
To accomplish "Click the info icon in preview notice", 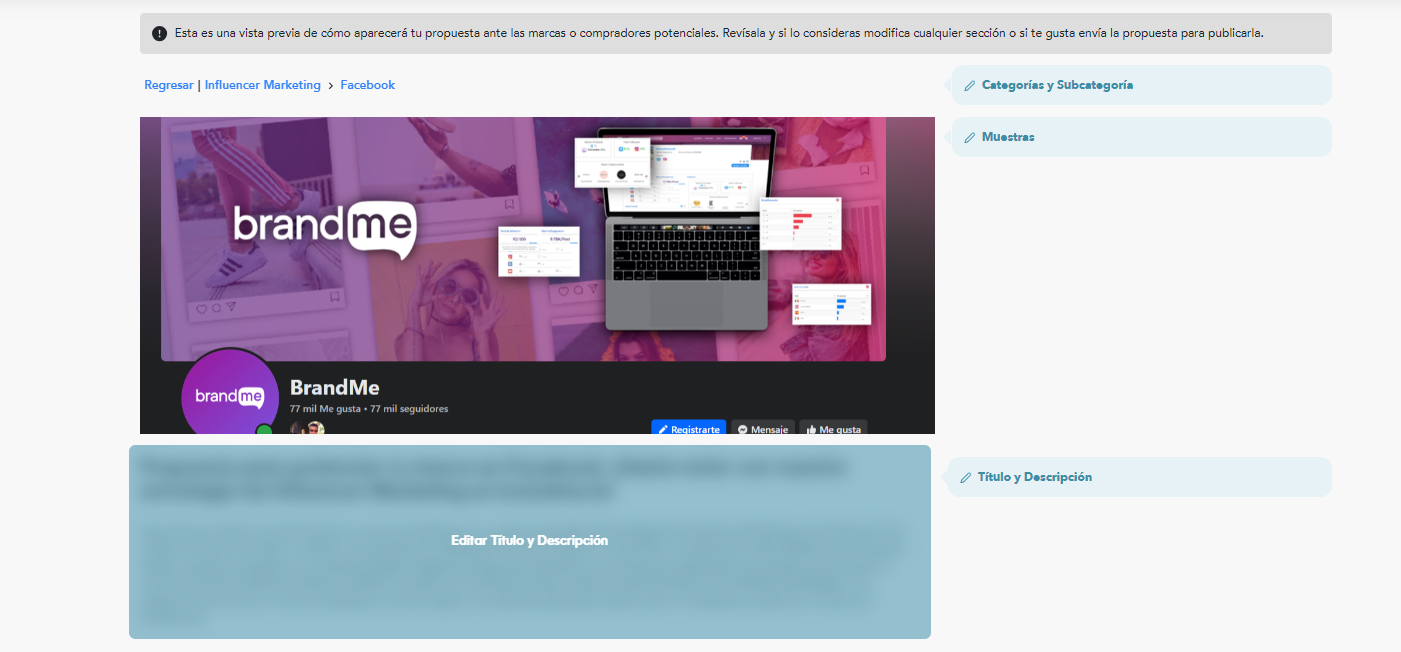I will pyautogui.click(x=160, y=34).
